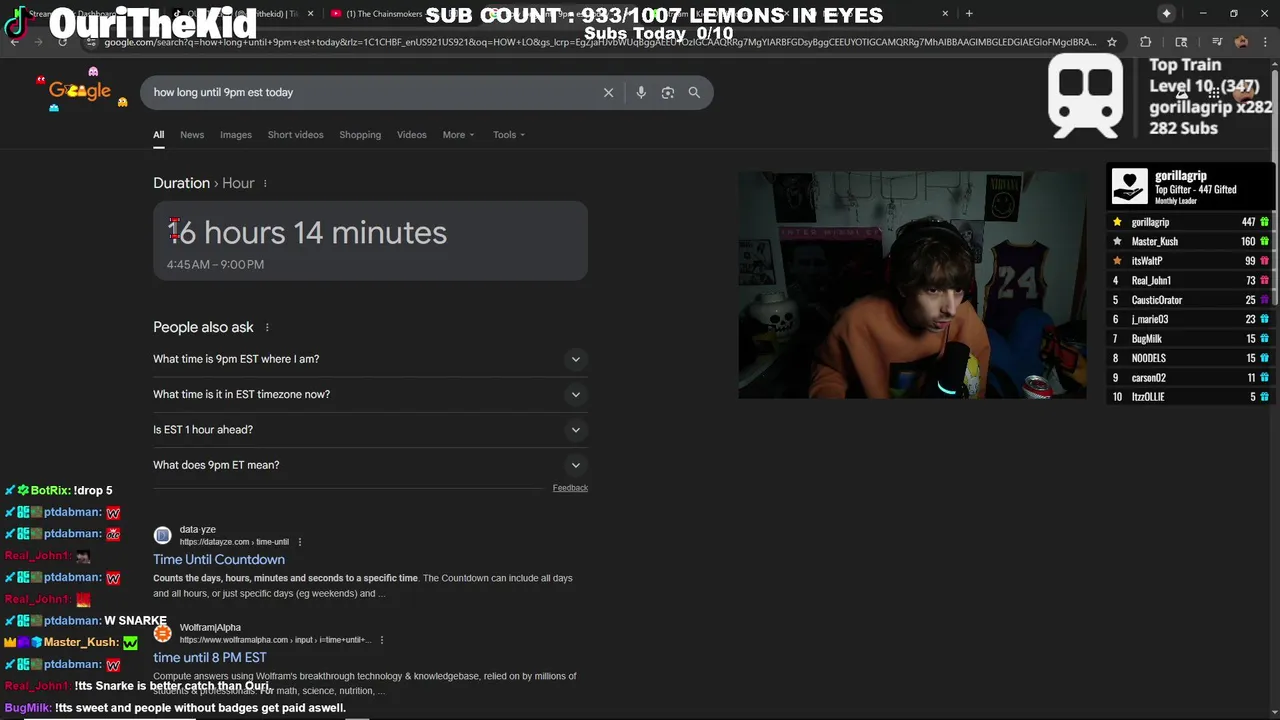1280x720 pixels.
Task: Click into the Google search query field
Action: pyautogui.click(x=370, y=92)
